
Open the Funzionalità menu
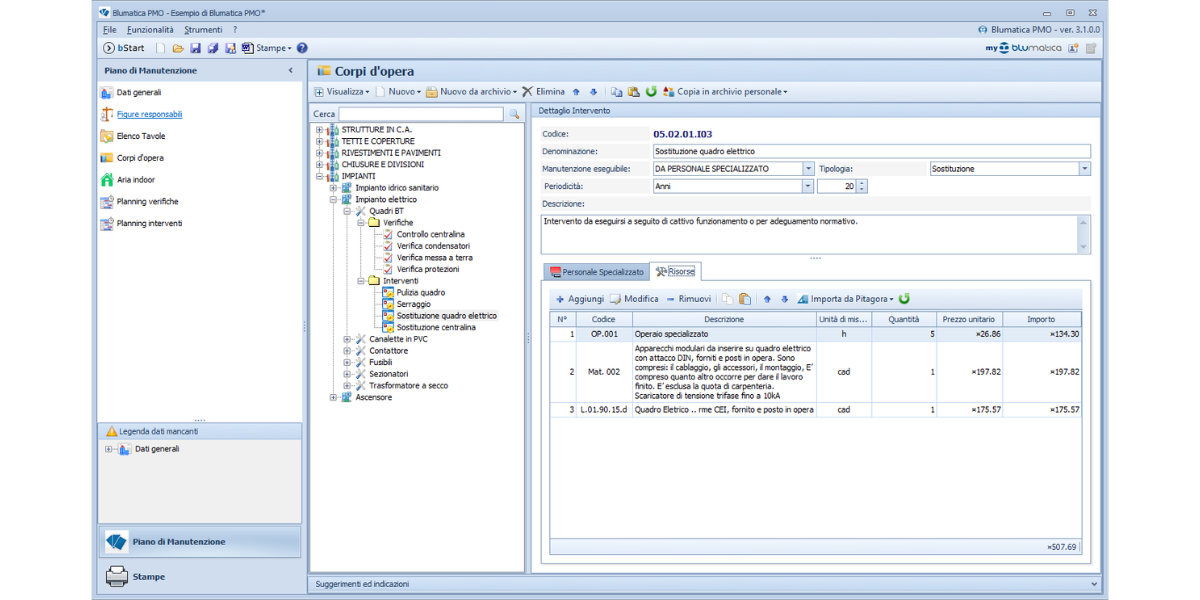click(x=150, y=30)
